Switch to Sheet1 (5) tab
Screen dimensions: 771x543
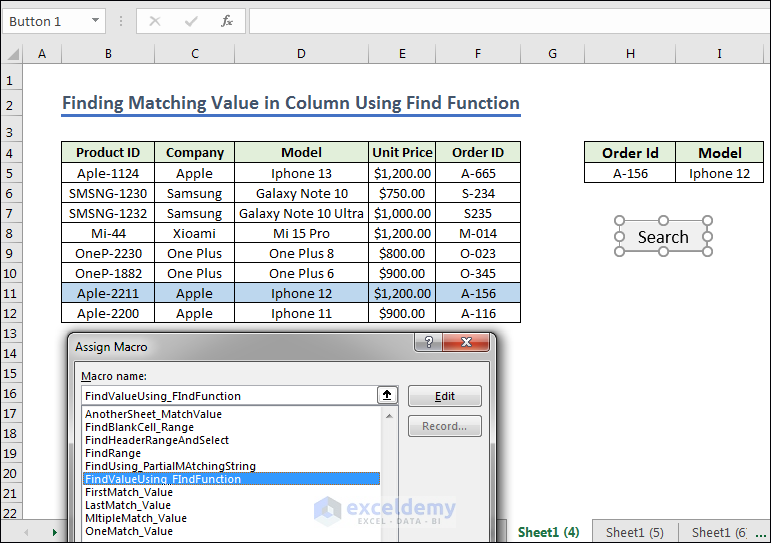pos(635,532)
